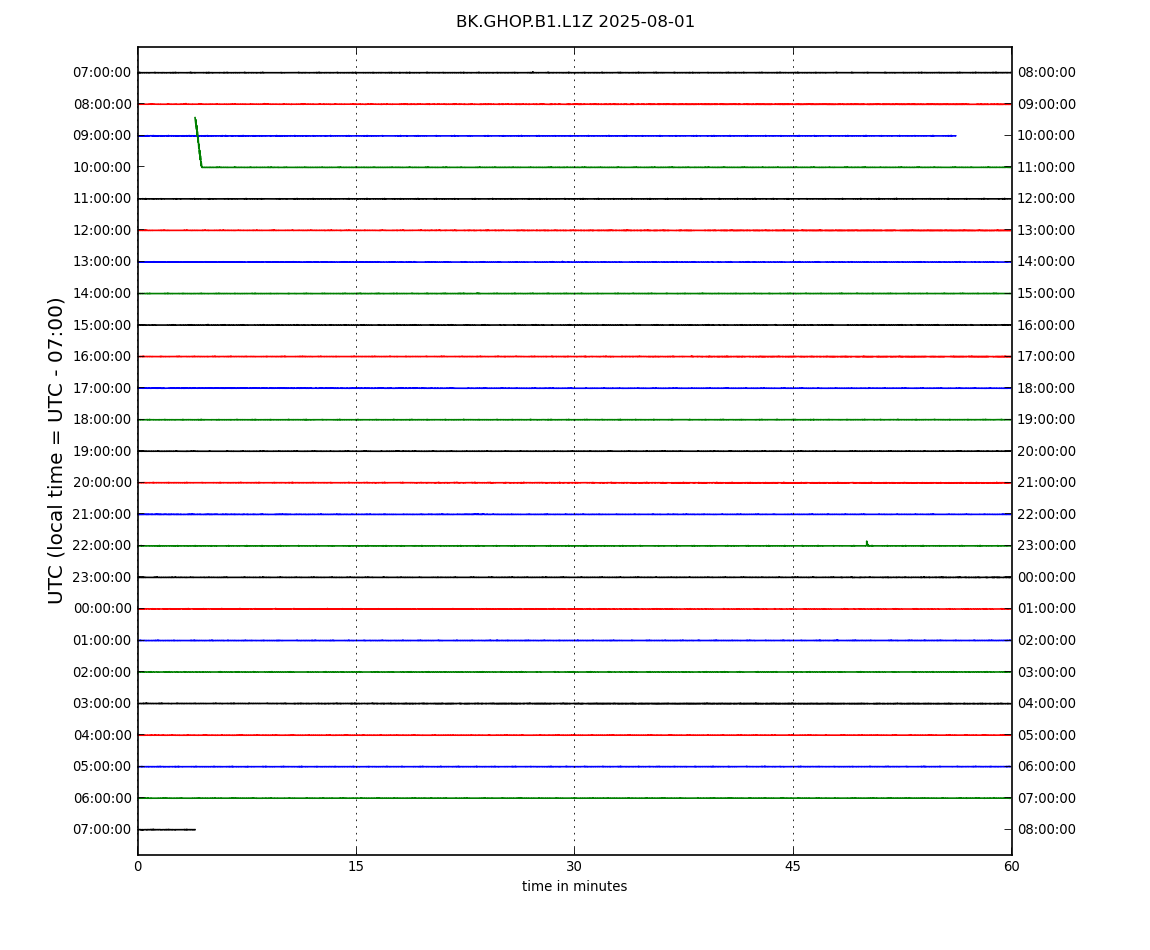Viewport: 1150px width, 950px height.
Task: Click right-axis time label 01:00:00
Action: click(x=1047, y=609)
